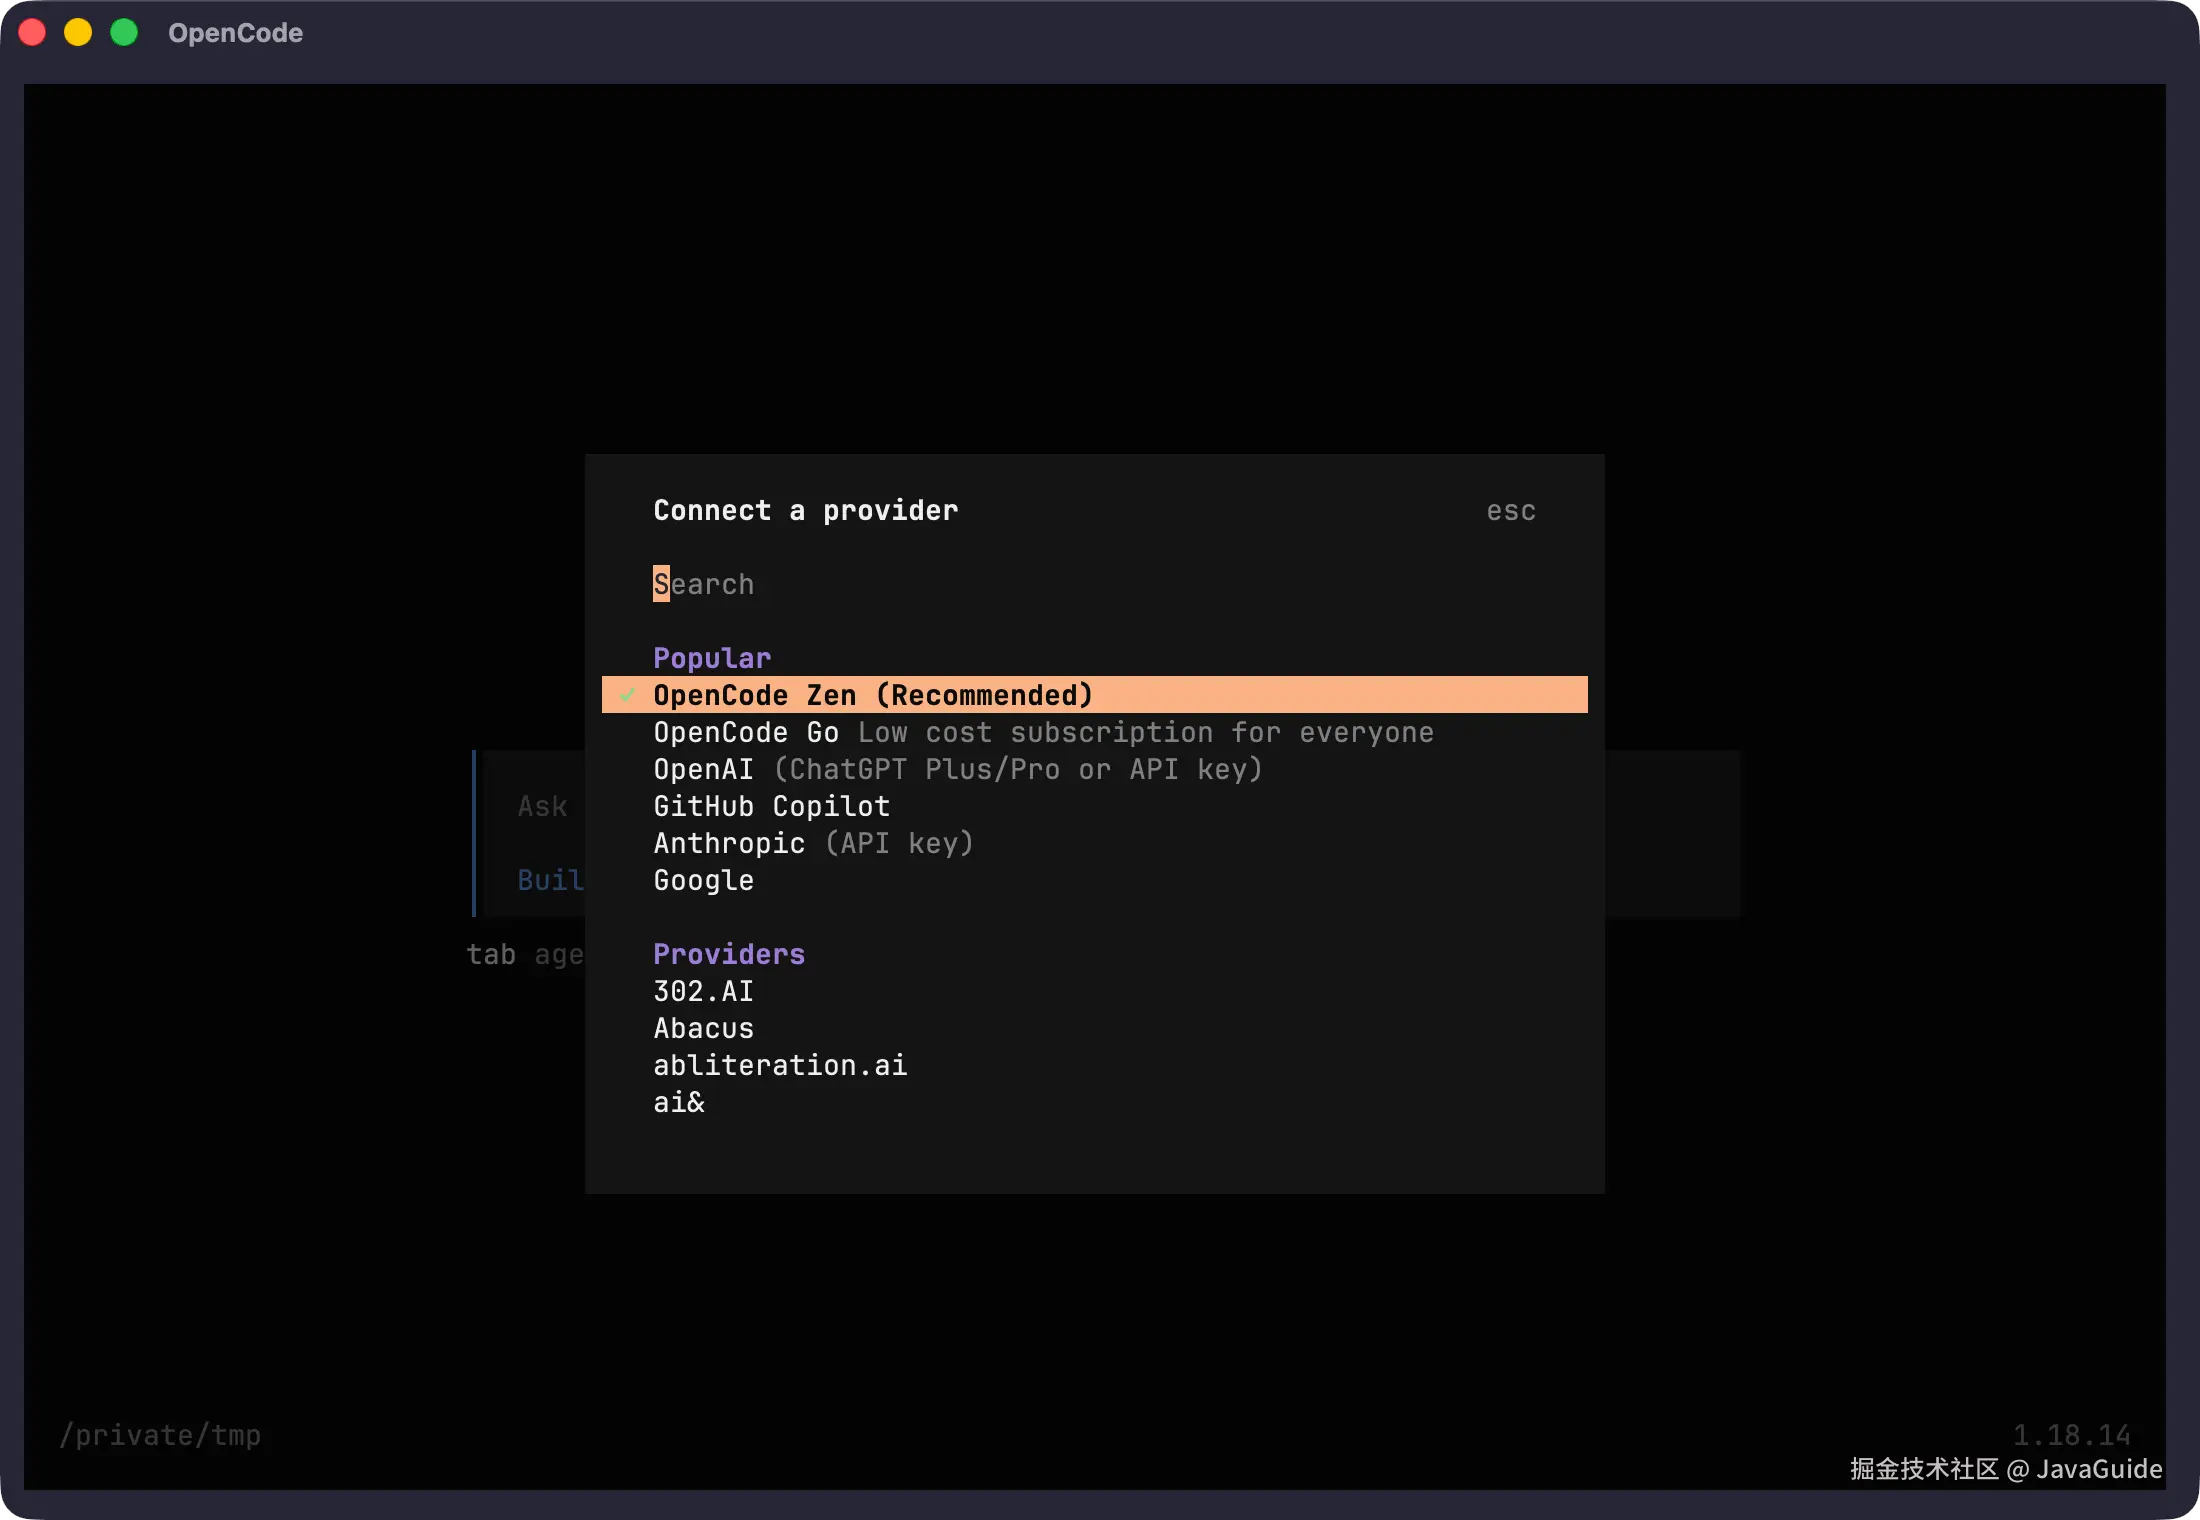The height and width of the screenshot is (1520, 2200).
Task: Click the tab agents hint text
Action: point(525,954)
